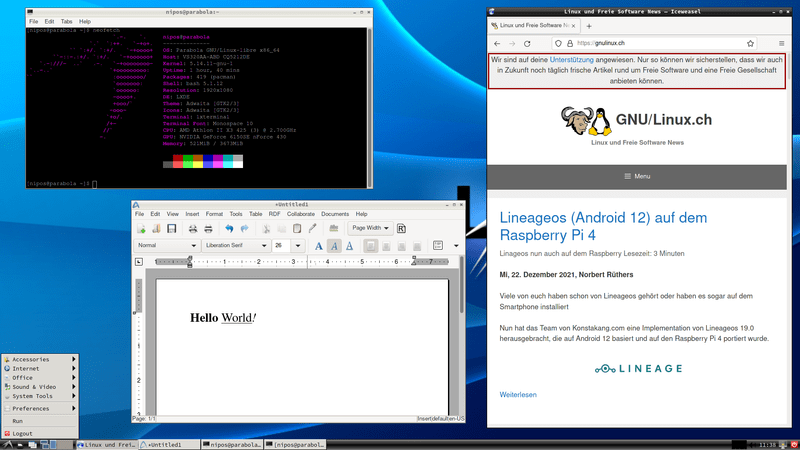
Task: Toggle italic formatting in AbiWord
Action: pos(334,246)
